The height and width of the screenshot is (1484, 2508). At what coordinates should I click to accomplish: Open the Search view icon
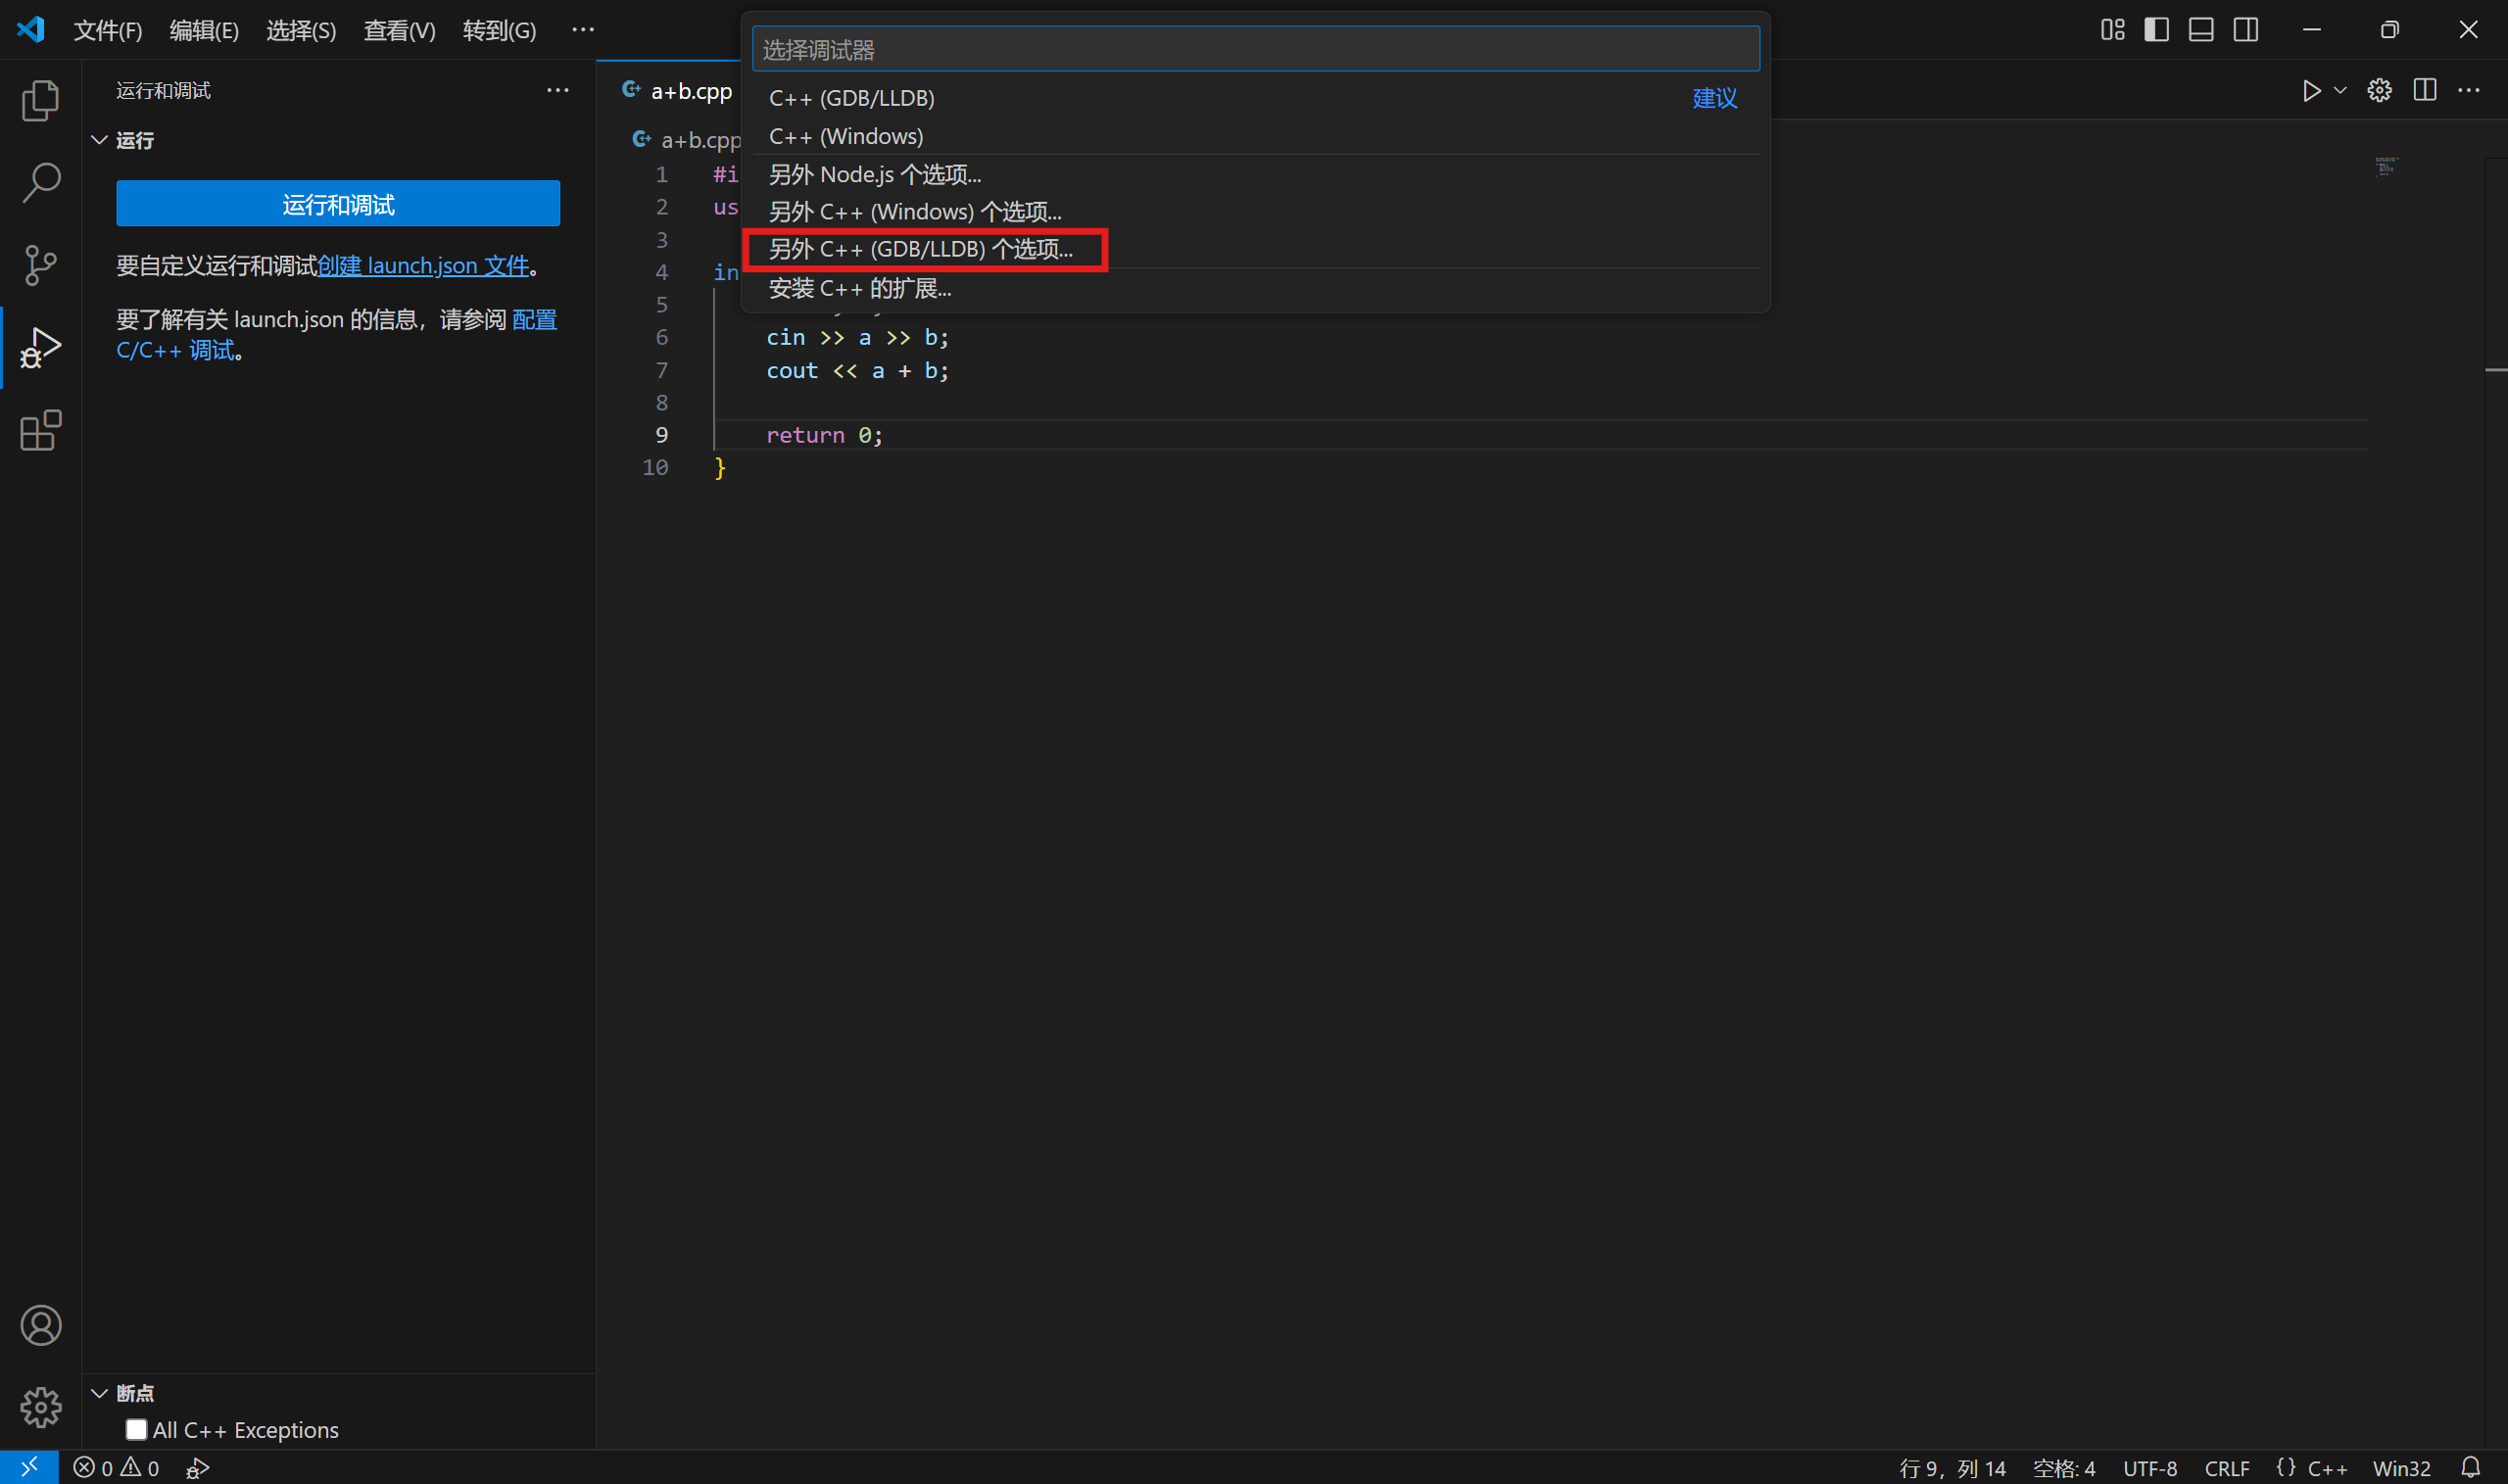tap(40, 183)
